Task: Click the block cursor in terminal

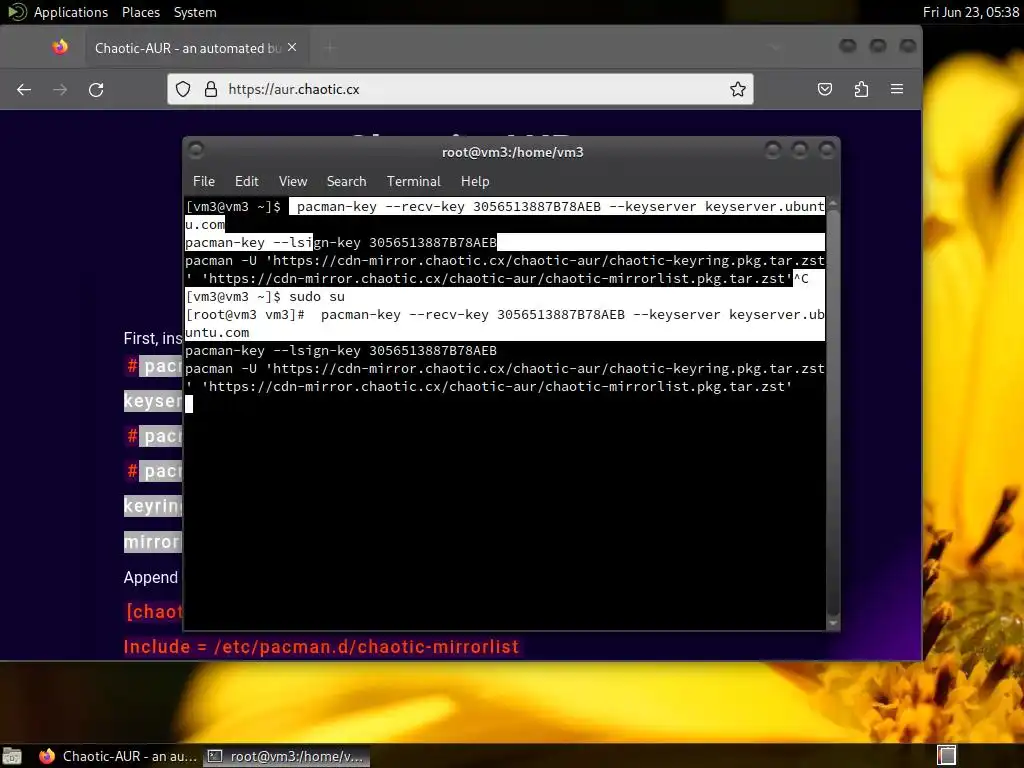Action: point(189,404)
